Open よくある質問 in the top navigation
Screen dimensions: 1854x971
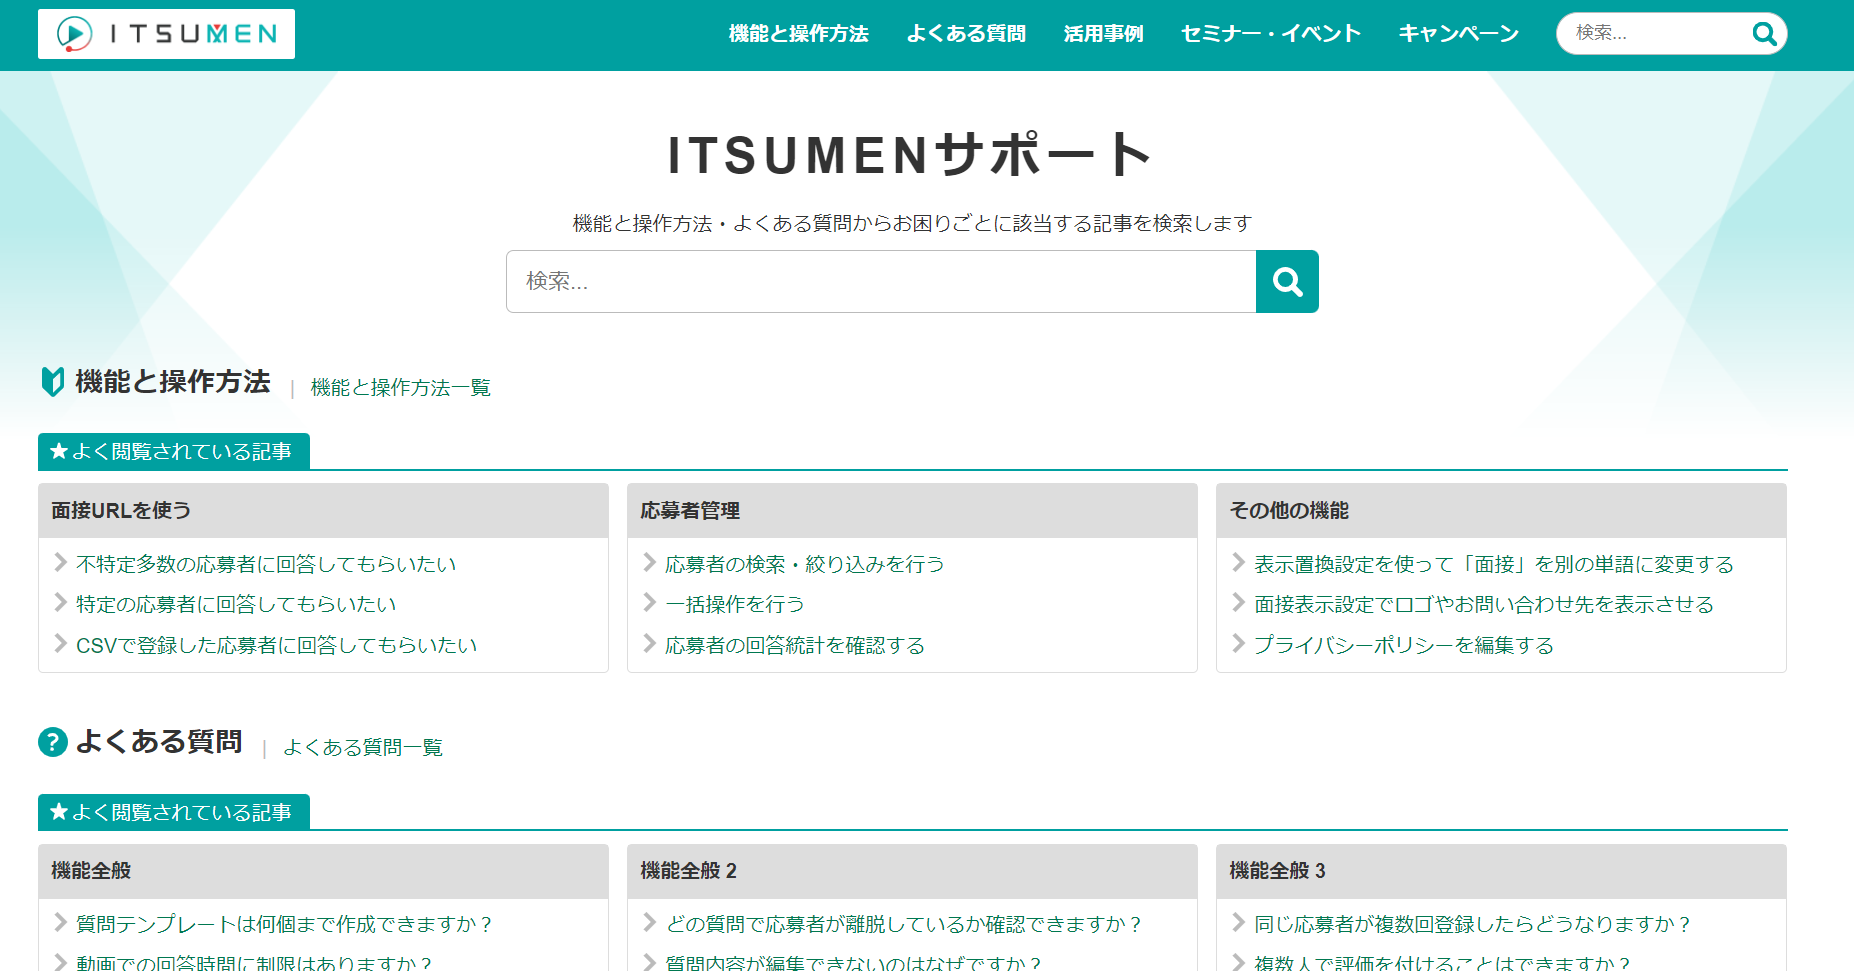click(966, 34)
